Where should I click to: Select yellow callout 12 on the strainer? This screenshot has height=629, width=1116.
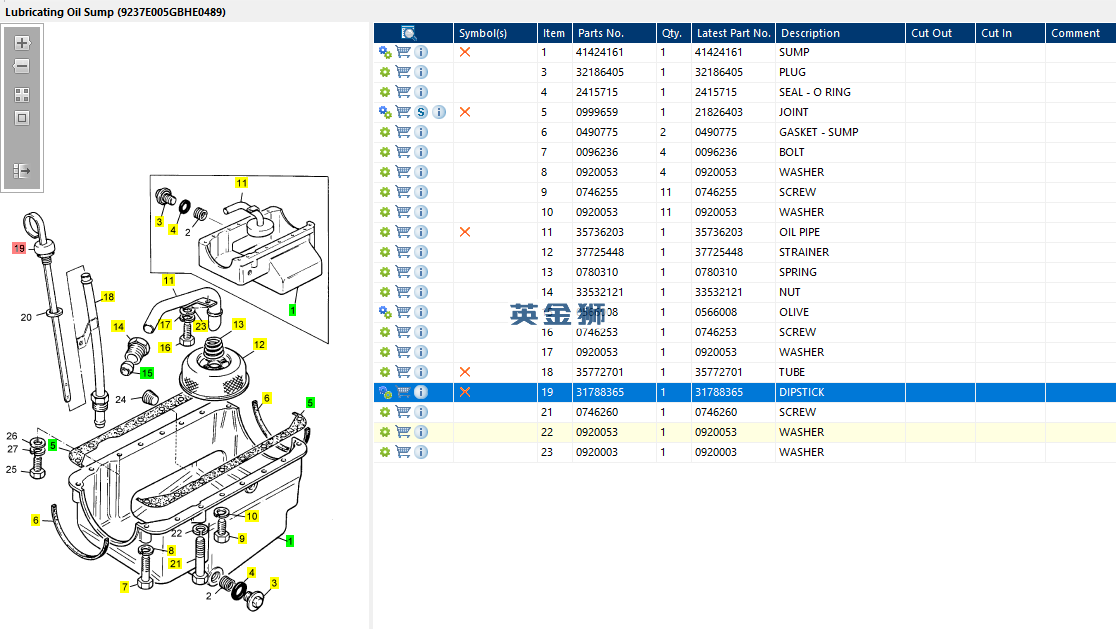259,344
